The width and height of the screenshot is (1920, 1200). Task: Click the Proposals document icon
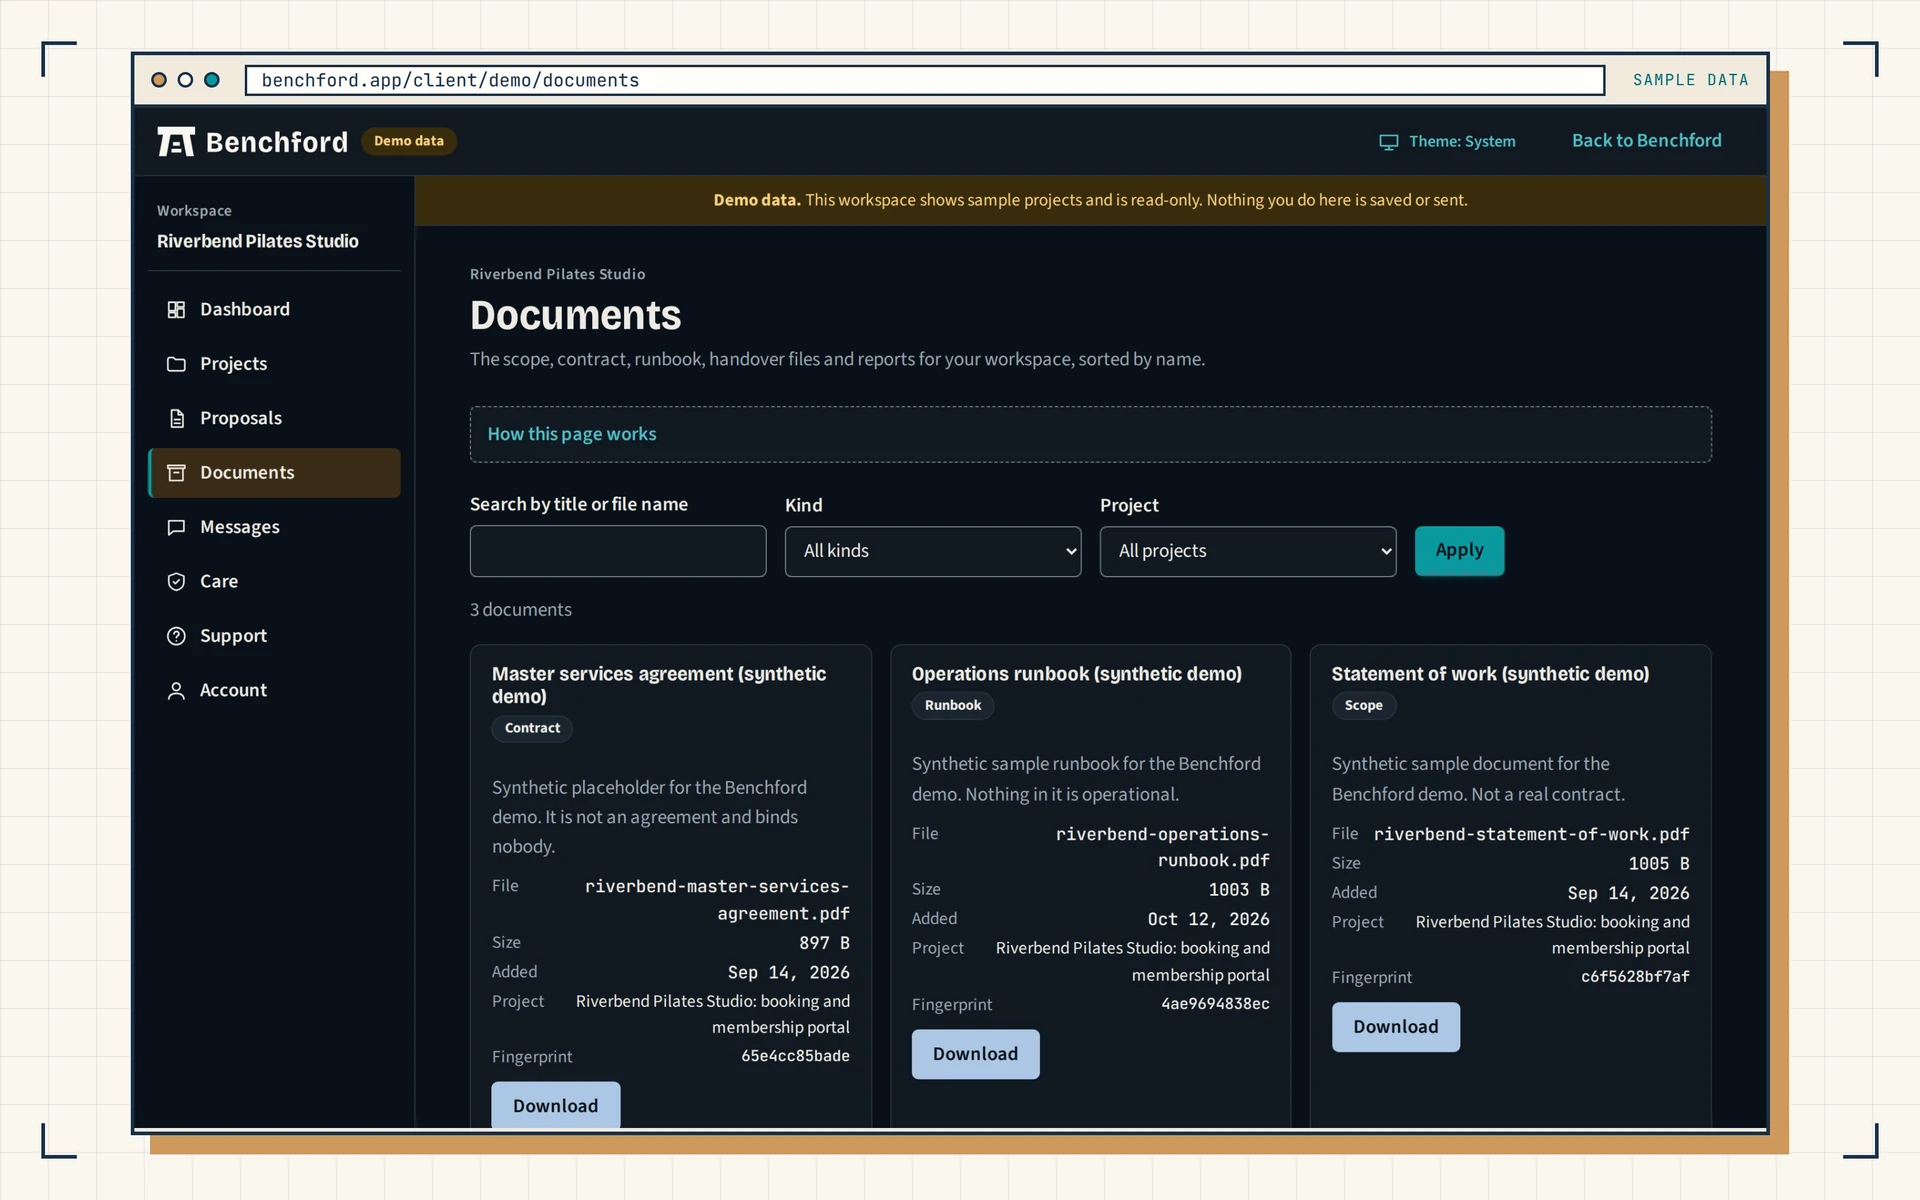(x=176, y=418)
